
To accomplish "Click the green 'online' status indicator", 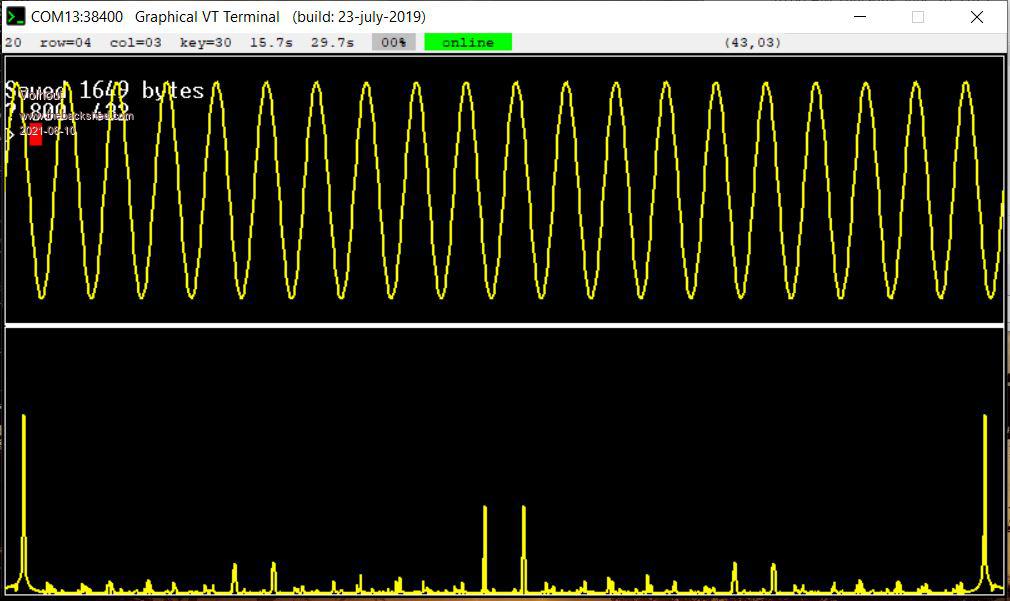I will click(468, 43).
